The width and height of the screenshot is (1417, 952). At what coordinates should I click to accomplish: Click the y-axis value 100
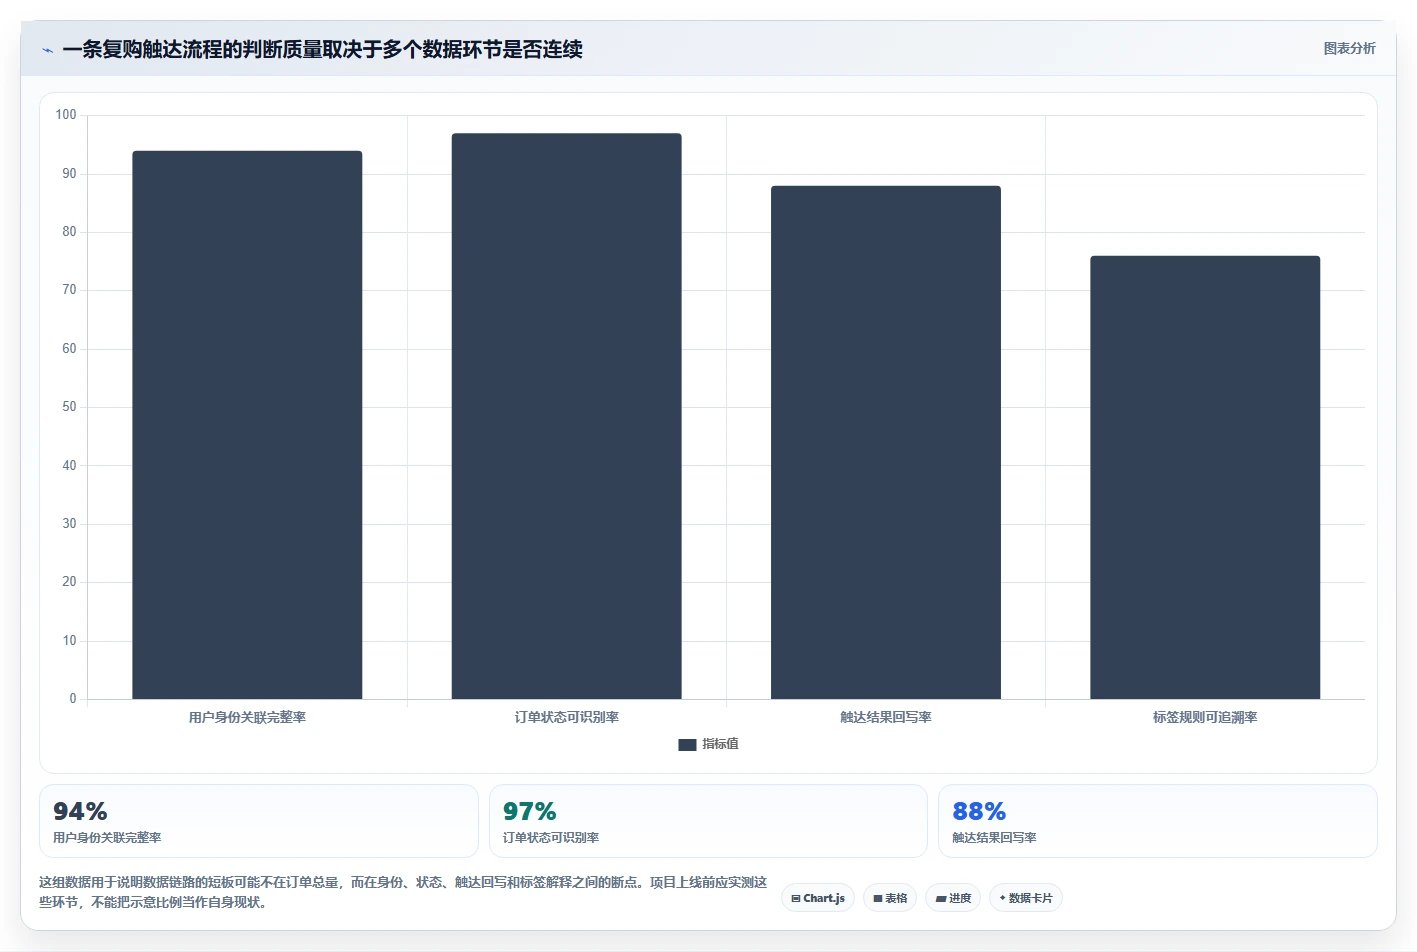coord(66,115)
